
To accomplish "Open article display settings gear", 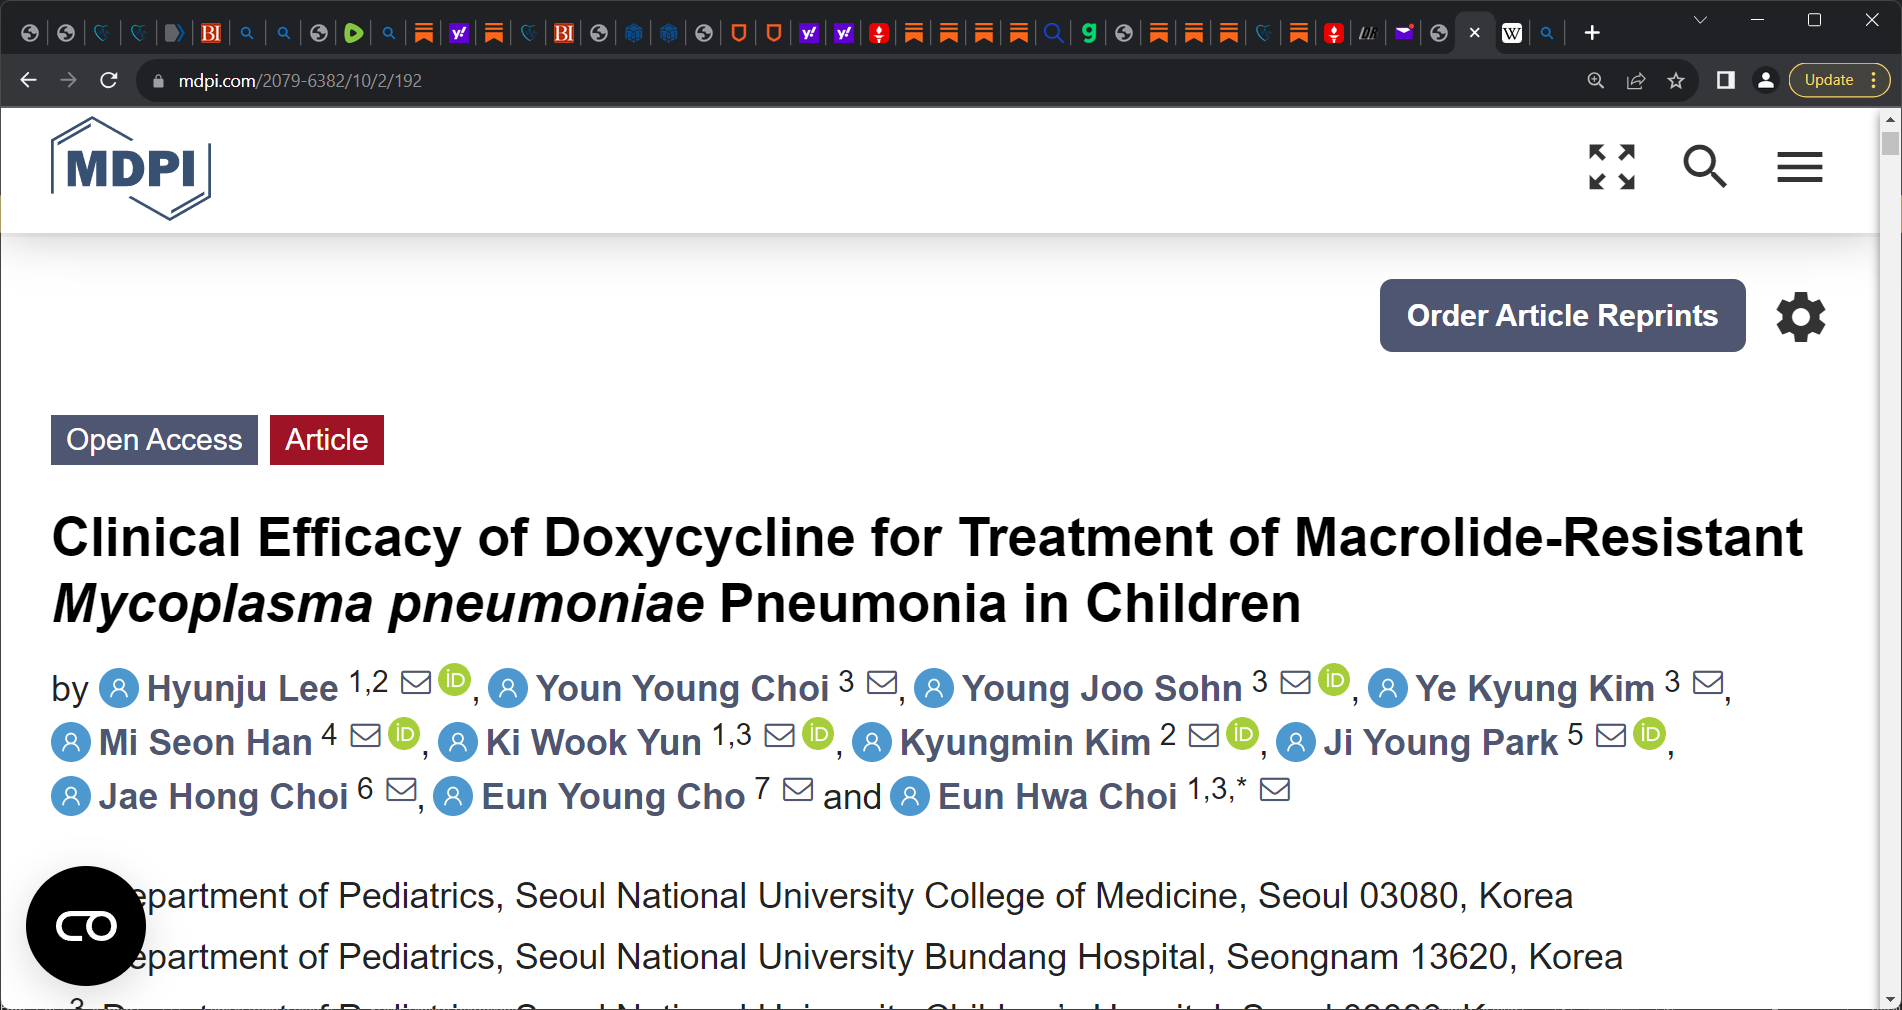I will point(1800,317).
